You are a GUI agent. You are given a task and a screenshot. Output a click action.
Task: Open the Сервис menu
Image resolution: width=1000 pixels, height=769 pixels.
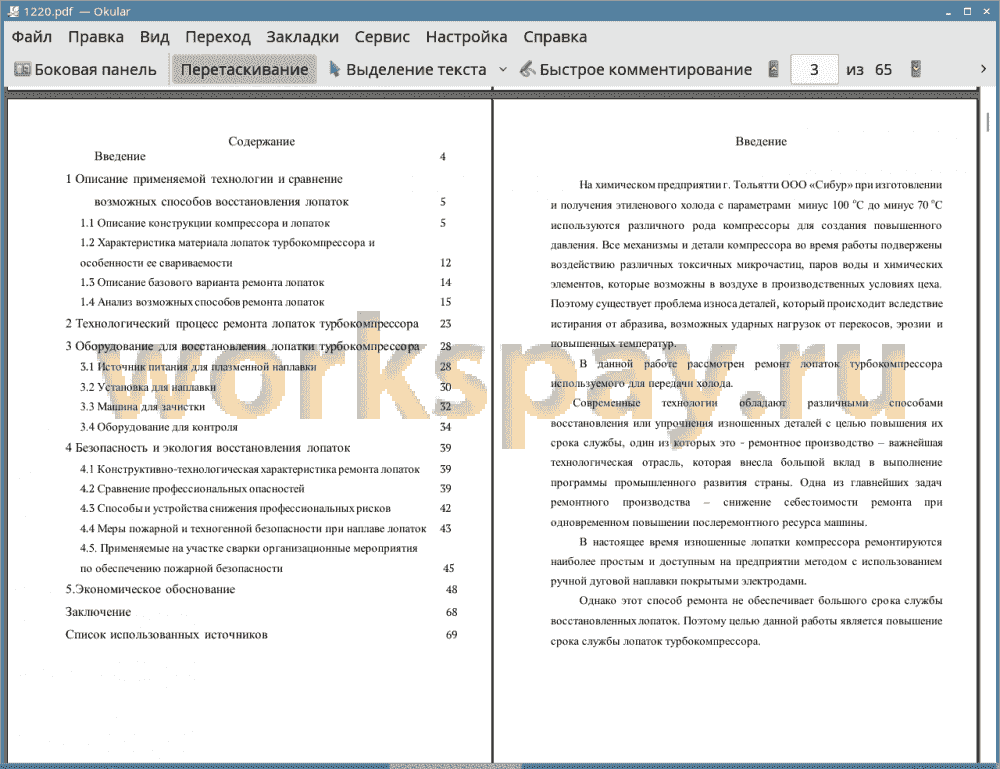[x=382, y=37]
